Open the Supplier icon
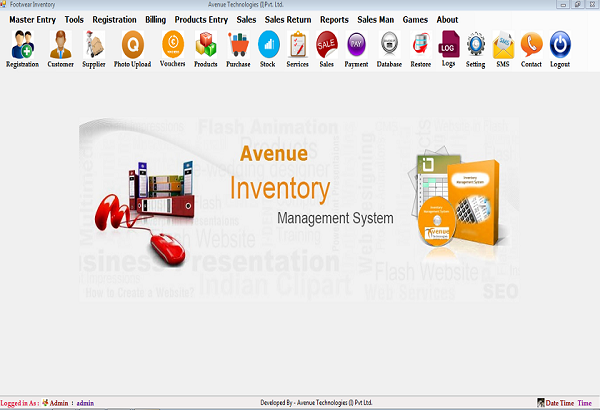 (x=94, y=49)
